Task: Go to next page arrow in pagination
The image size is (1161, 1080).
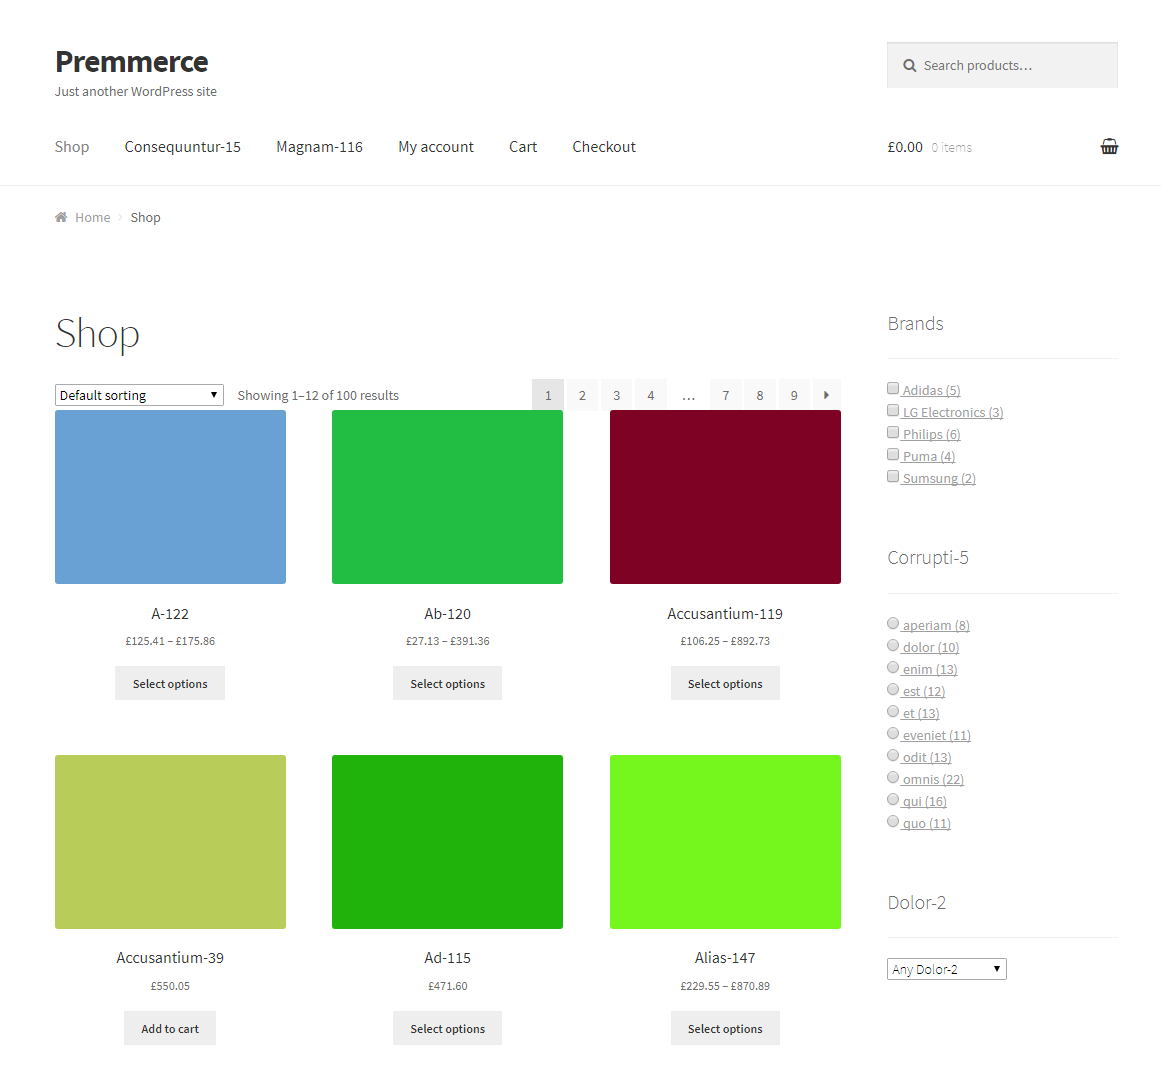Action: (x=826, y=395)
